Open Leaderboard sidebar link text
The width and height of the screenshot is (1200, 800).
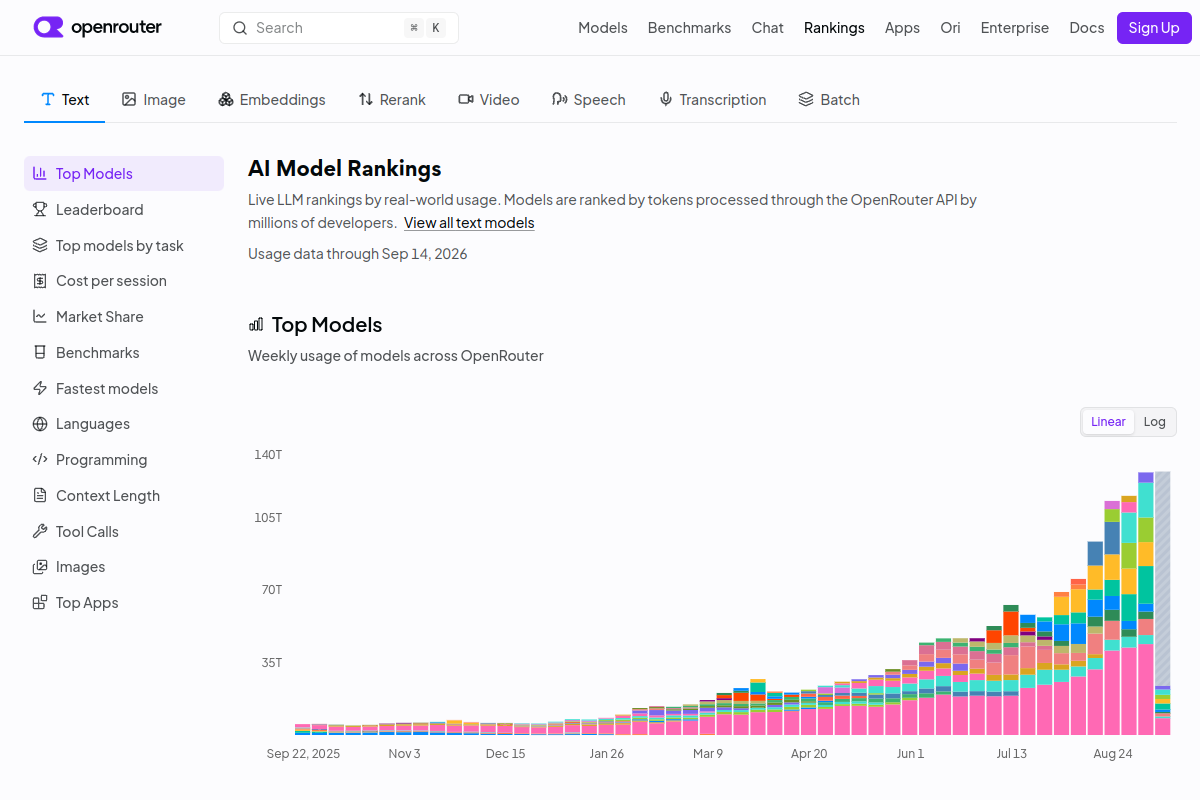tap(99, 210)
